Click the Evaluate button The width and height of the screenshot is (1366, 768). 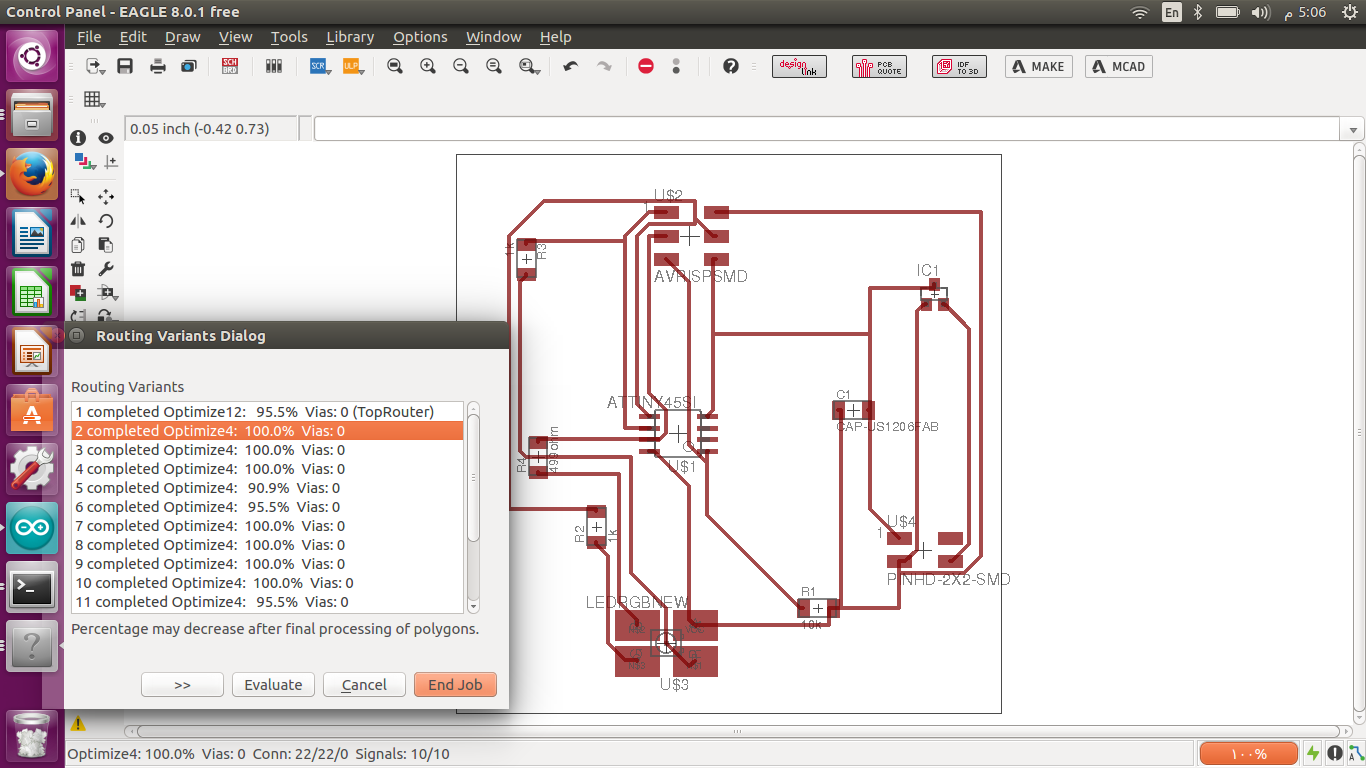point(273,685)
